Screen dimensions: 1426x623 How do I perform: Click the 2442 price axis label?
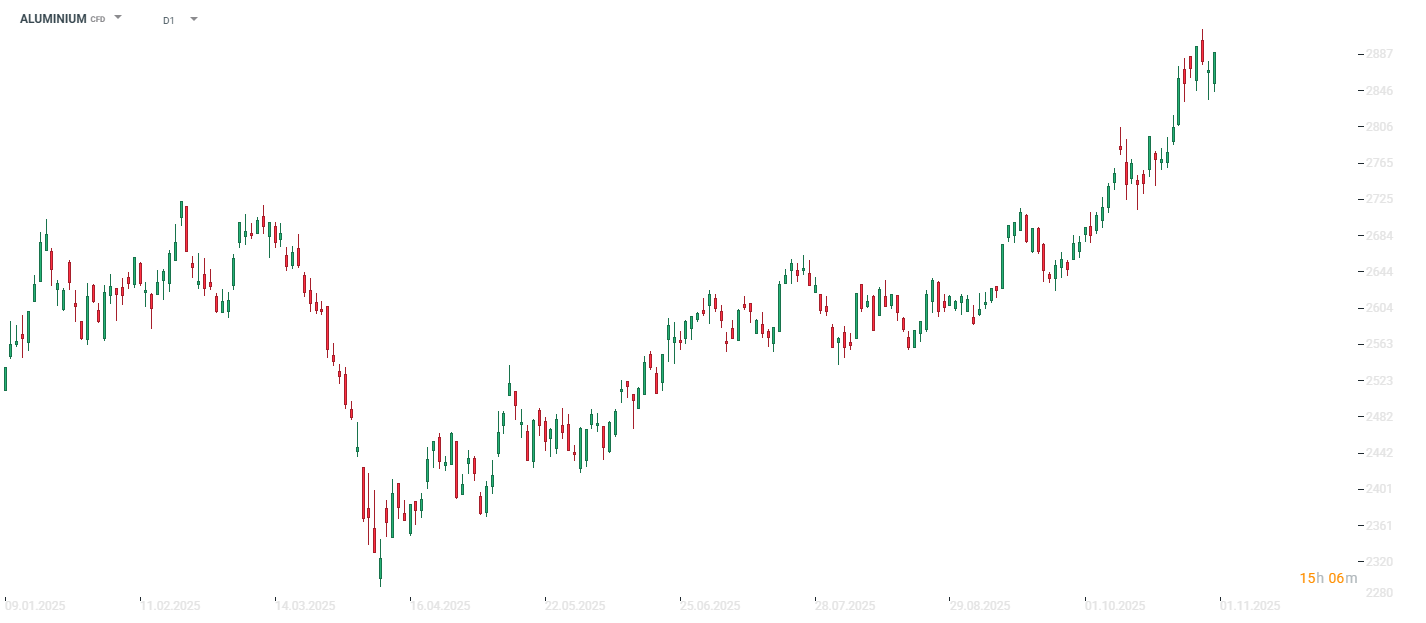(1379, 453)
